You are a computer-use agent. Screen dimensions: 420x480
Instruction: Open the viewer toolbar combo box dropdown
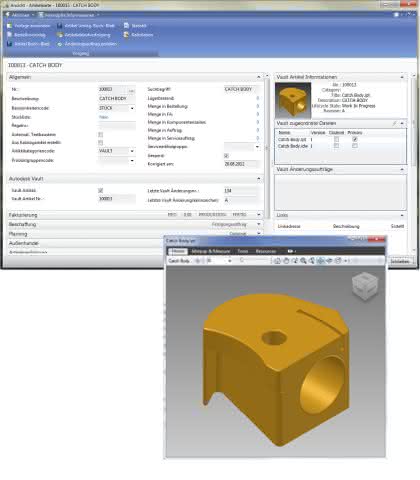coord(230,261)
